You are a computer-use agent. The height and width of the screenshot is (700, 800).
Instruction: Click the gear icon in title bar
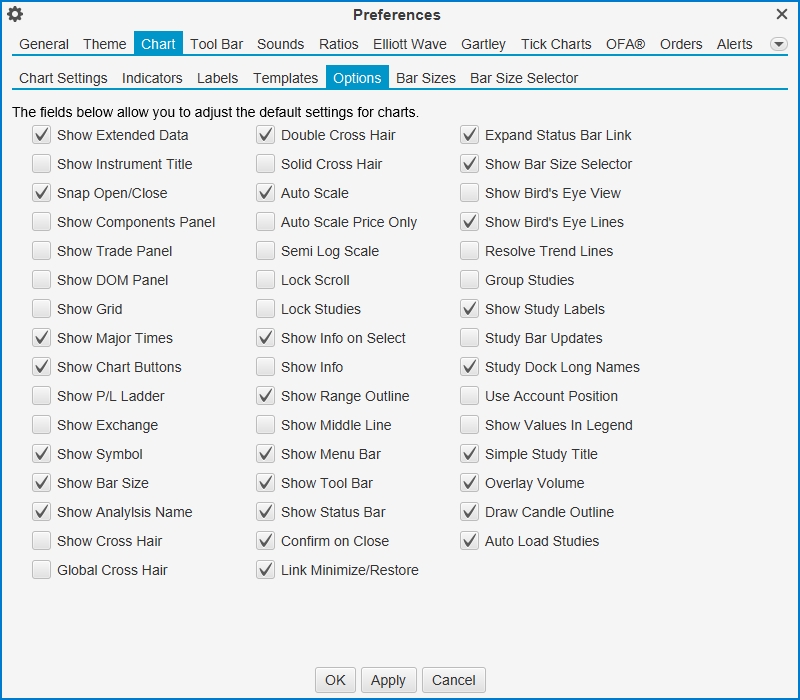(15, 14)
